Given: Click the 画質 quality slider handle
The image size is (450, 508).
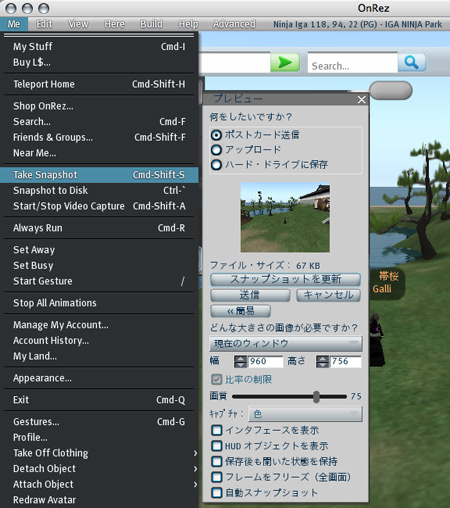Looking at the screenshot, I should [x=316, y=397].
